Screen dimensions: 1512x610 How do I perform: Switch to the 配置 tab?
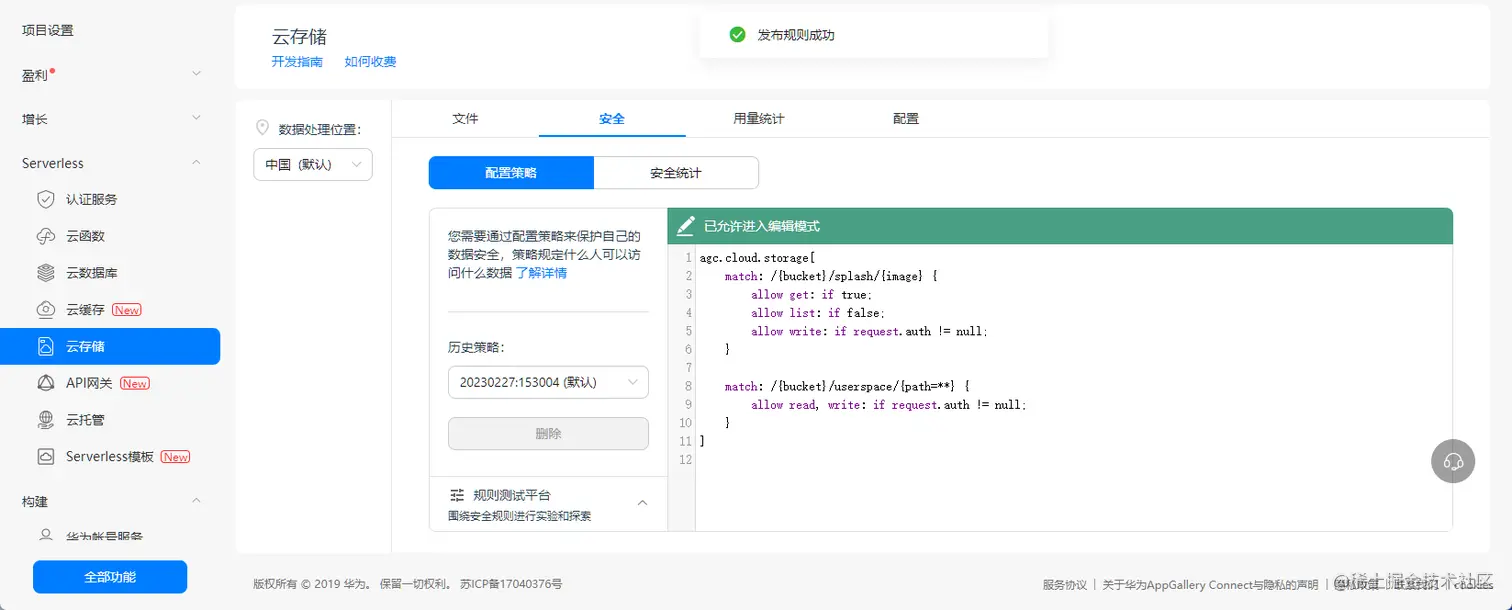[906, 118]
